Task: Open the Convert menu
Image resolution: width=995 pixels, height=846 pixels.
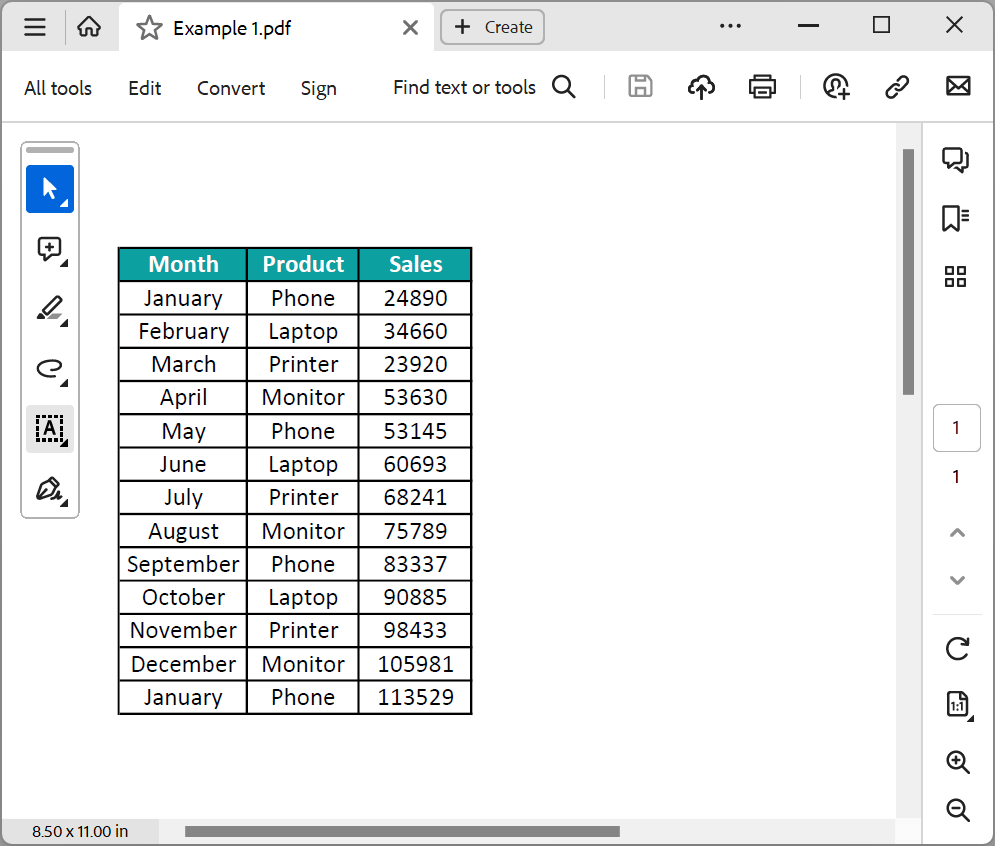Action: (230, 88)
